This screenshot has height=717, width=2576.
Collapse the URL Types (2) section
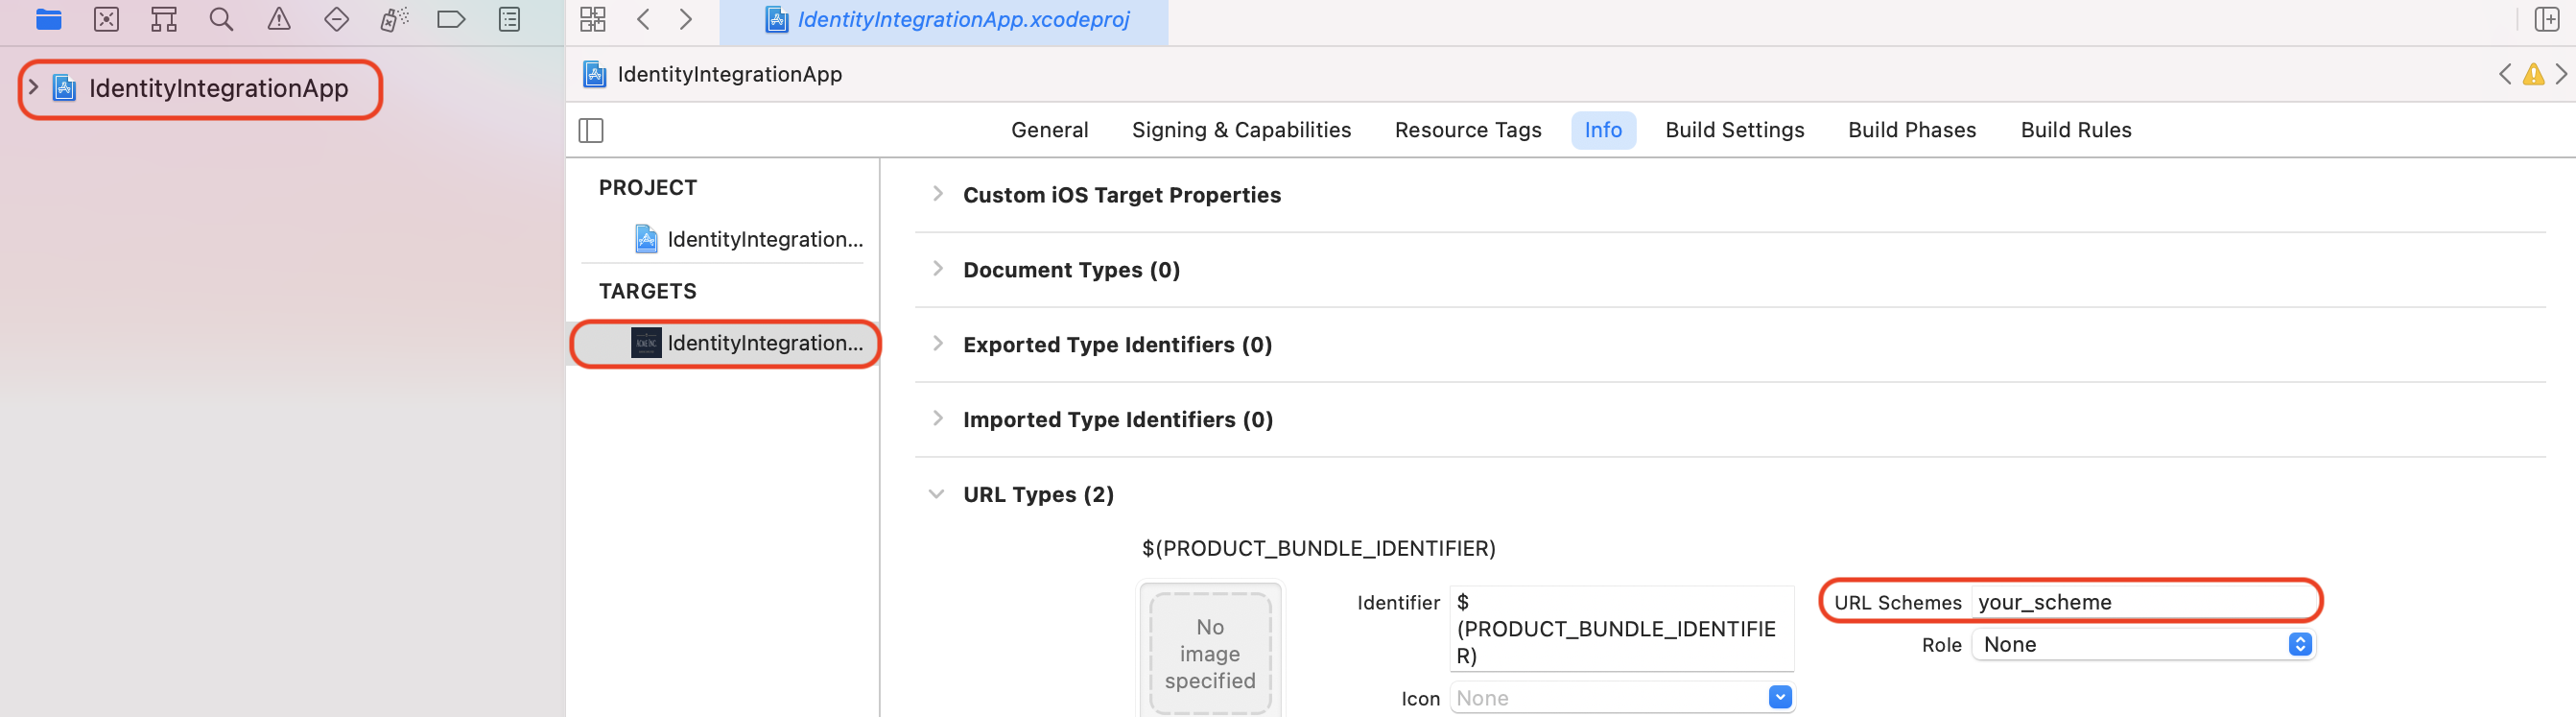pos(936,494)
